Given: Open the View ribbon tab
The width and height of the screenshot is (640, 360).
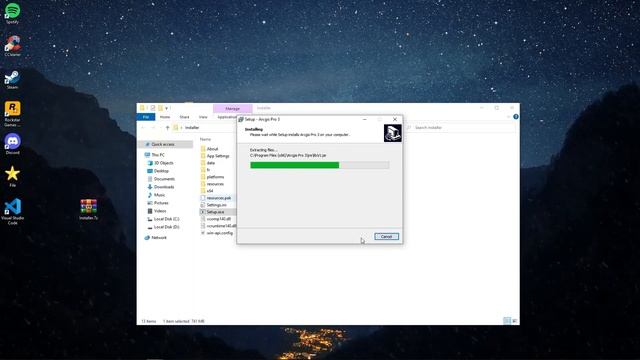Looking at the screenshot, I should pyautogui.click(x=203, y=117).
